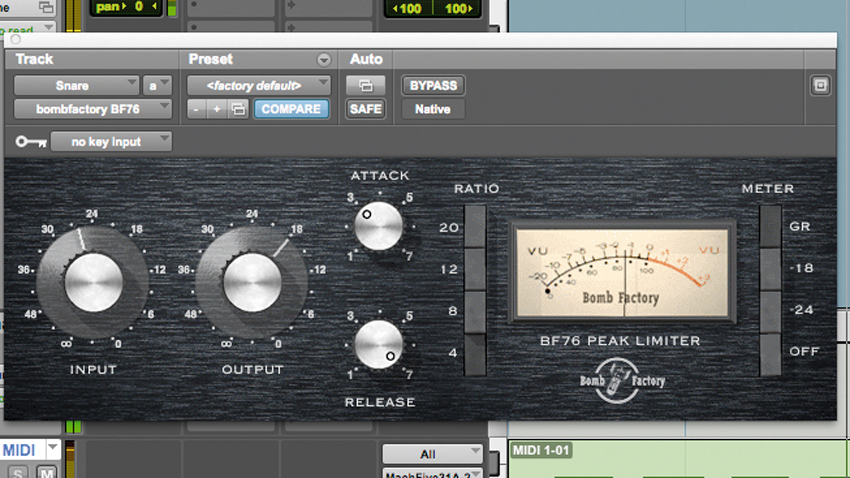Click the MIDI track name

tap(20, 450)
